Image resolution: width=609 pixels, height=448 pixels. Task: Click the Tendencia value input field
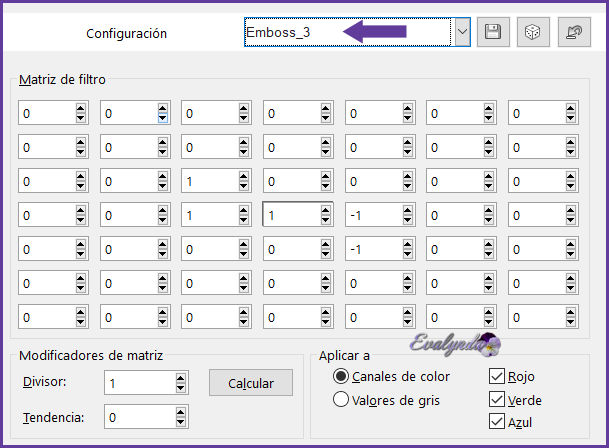point(137,416)
